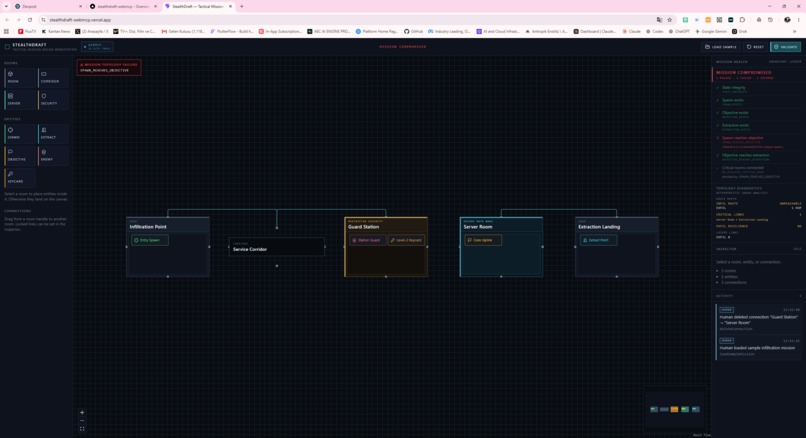Switch to the Deepost browser tab

click(47, 6)
